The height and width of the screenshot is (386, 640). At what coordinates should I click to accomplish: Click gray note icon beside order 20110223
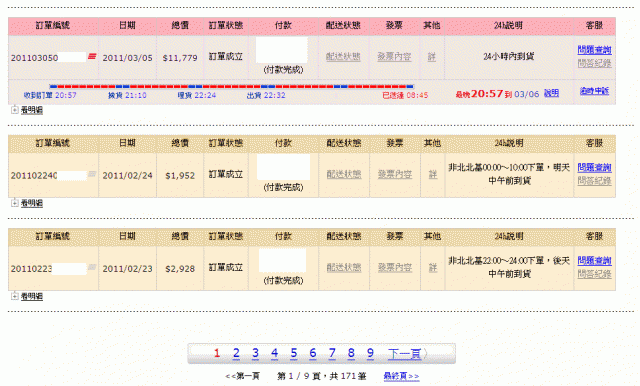[x=92, y=267]
